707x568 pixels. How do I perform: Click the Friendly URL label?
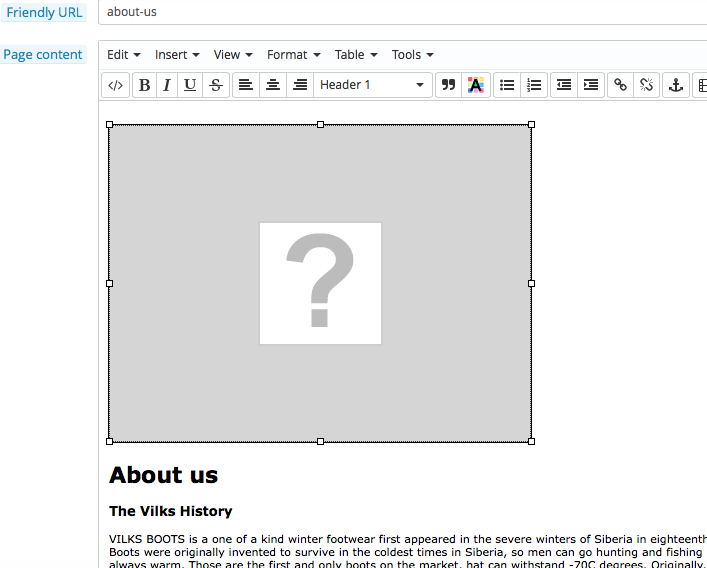point(44,12)
